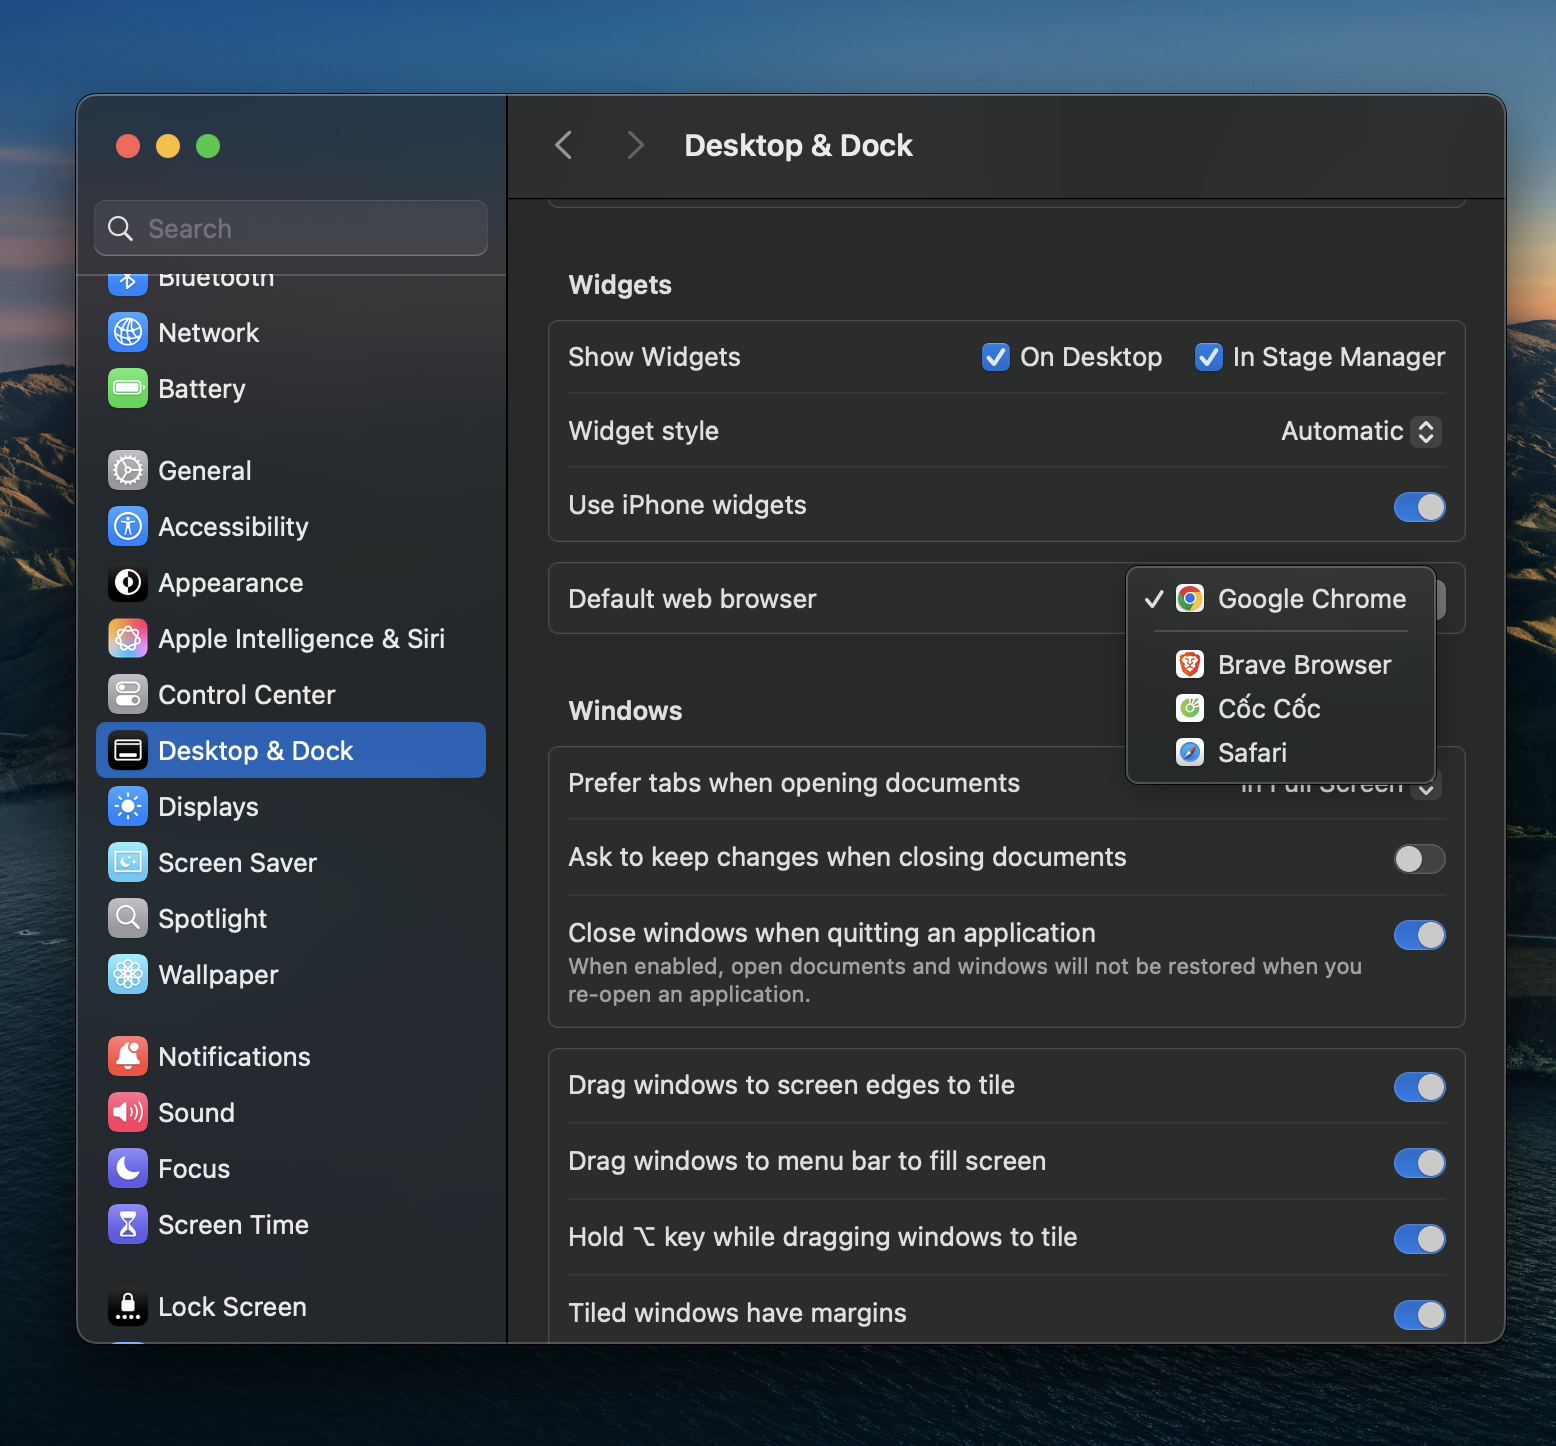Turn off Tiled windows have margins

coord(1419,1315)
